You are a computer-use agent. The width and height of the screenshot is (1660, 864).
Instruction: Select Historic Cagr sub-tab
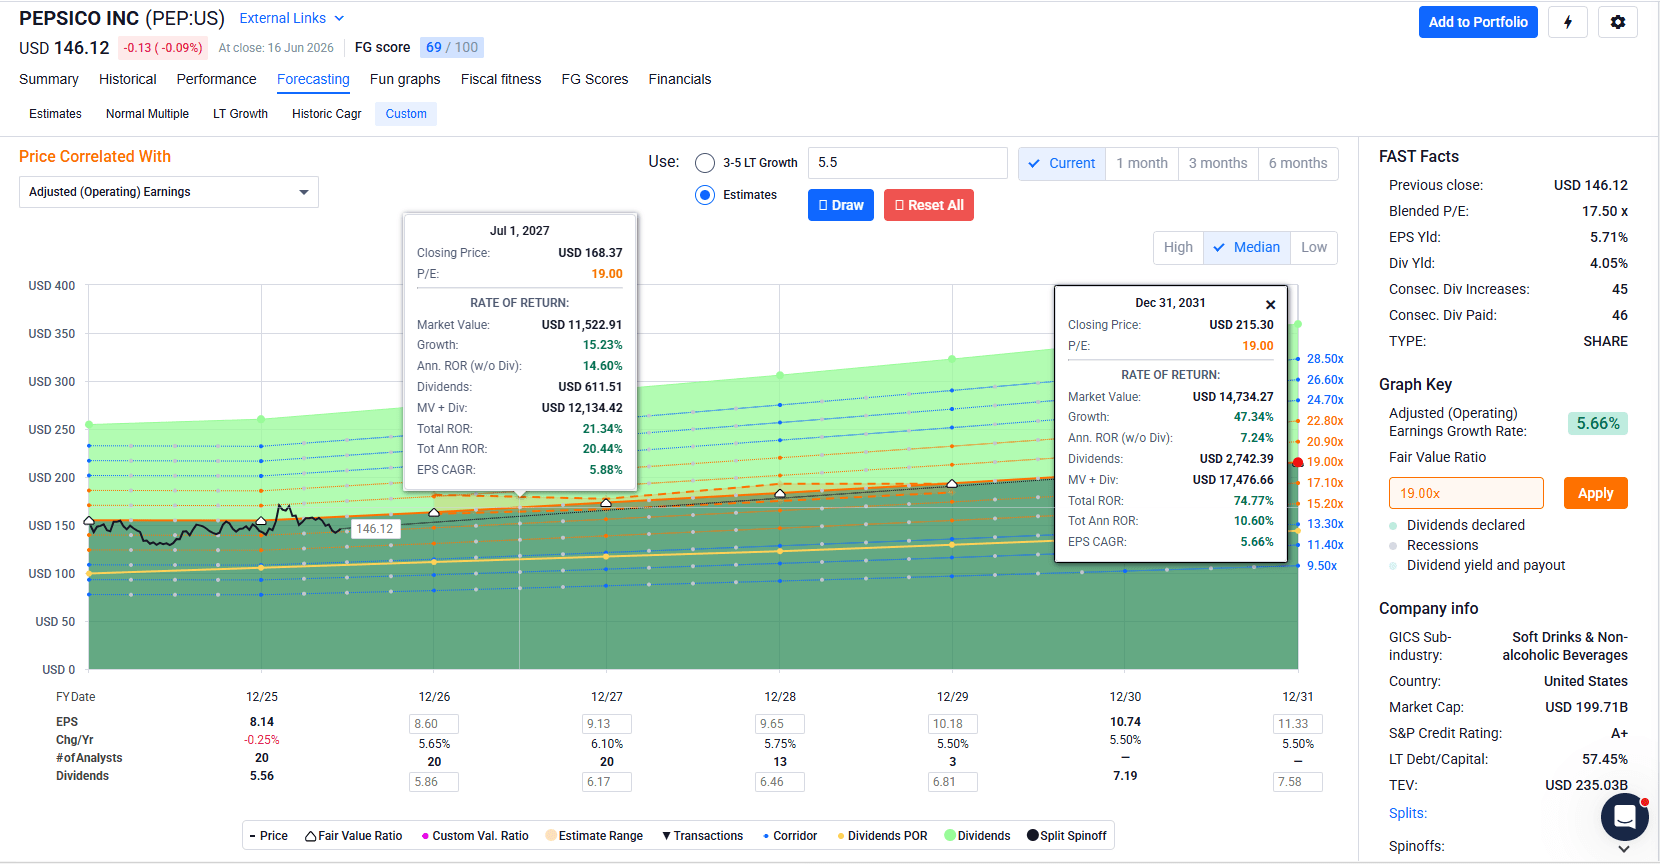point(326,114)
